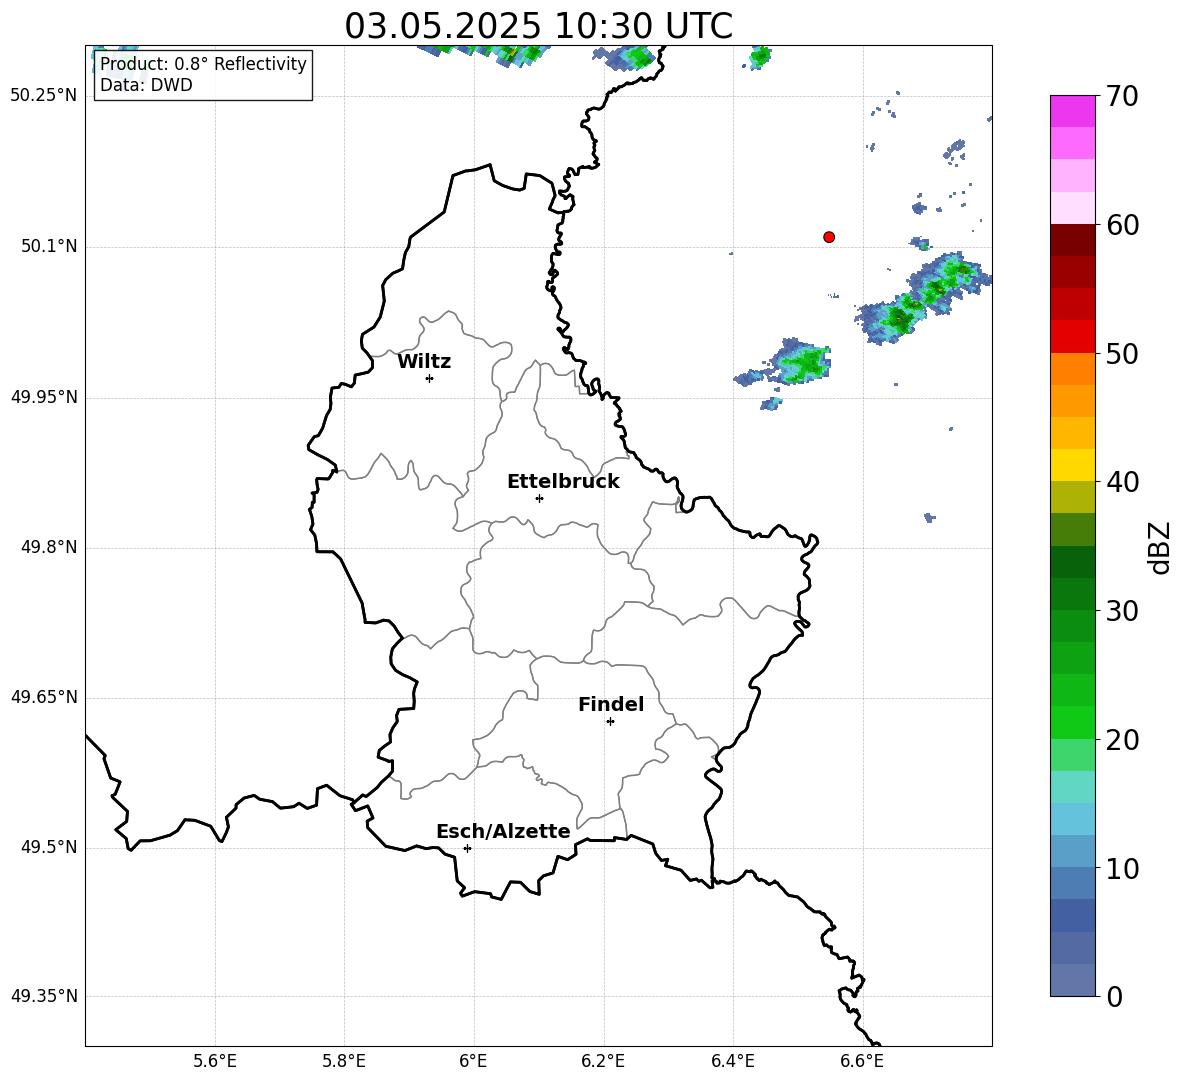The image size is (1184, 1081).
Task: Select the Findel station label
Action: [x=611, y=704]
